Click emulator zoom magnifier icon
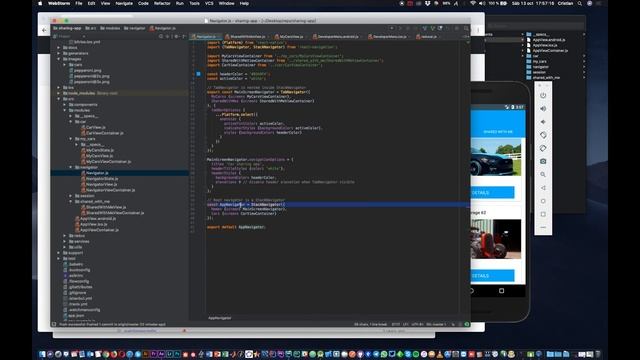The width and height of the screenshot is (640, 360). tap(543, 174)
